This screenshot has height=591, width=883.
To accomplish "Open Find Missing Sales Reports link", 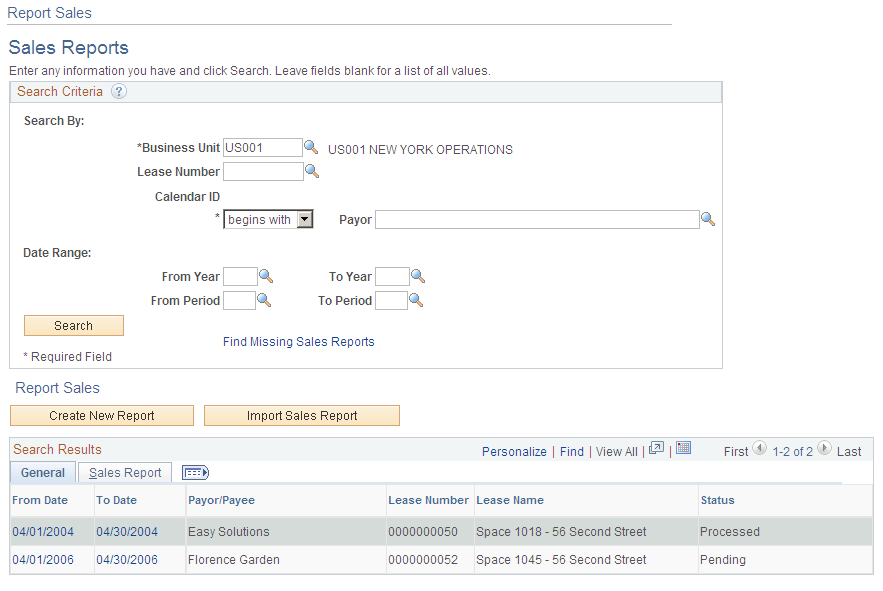I will click(298, 341).
